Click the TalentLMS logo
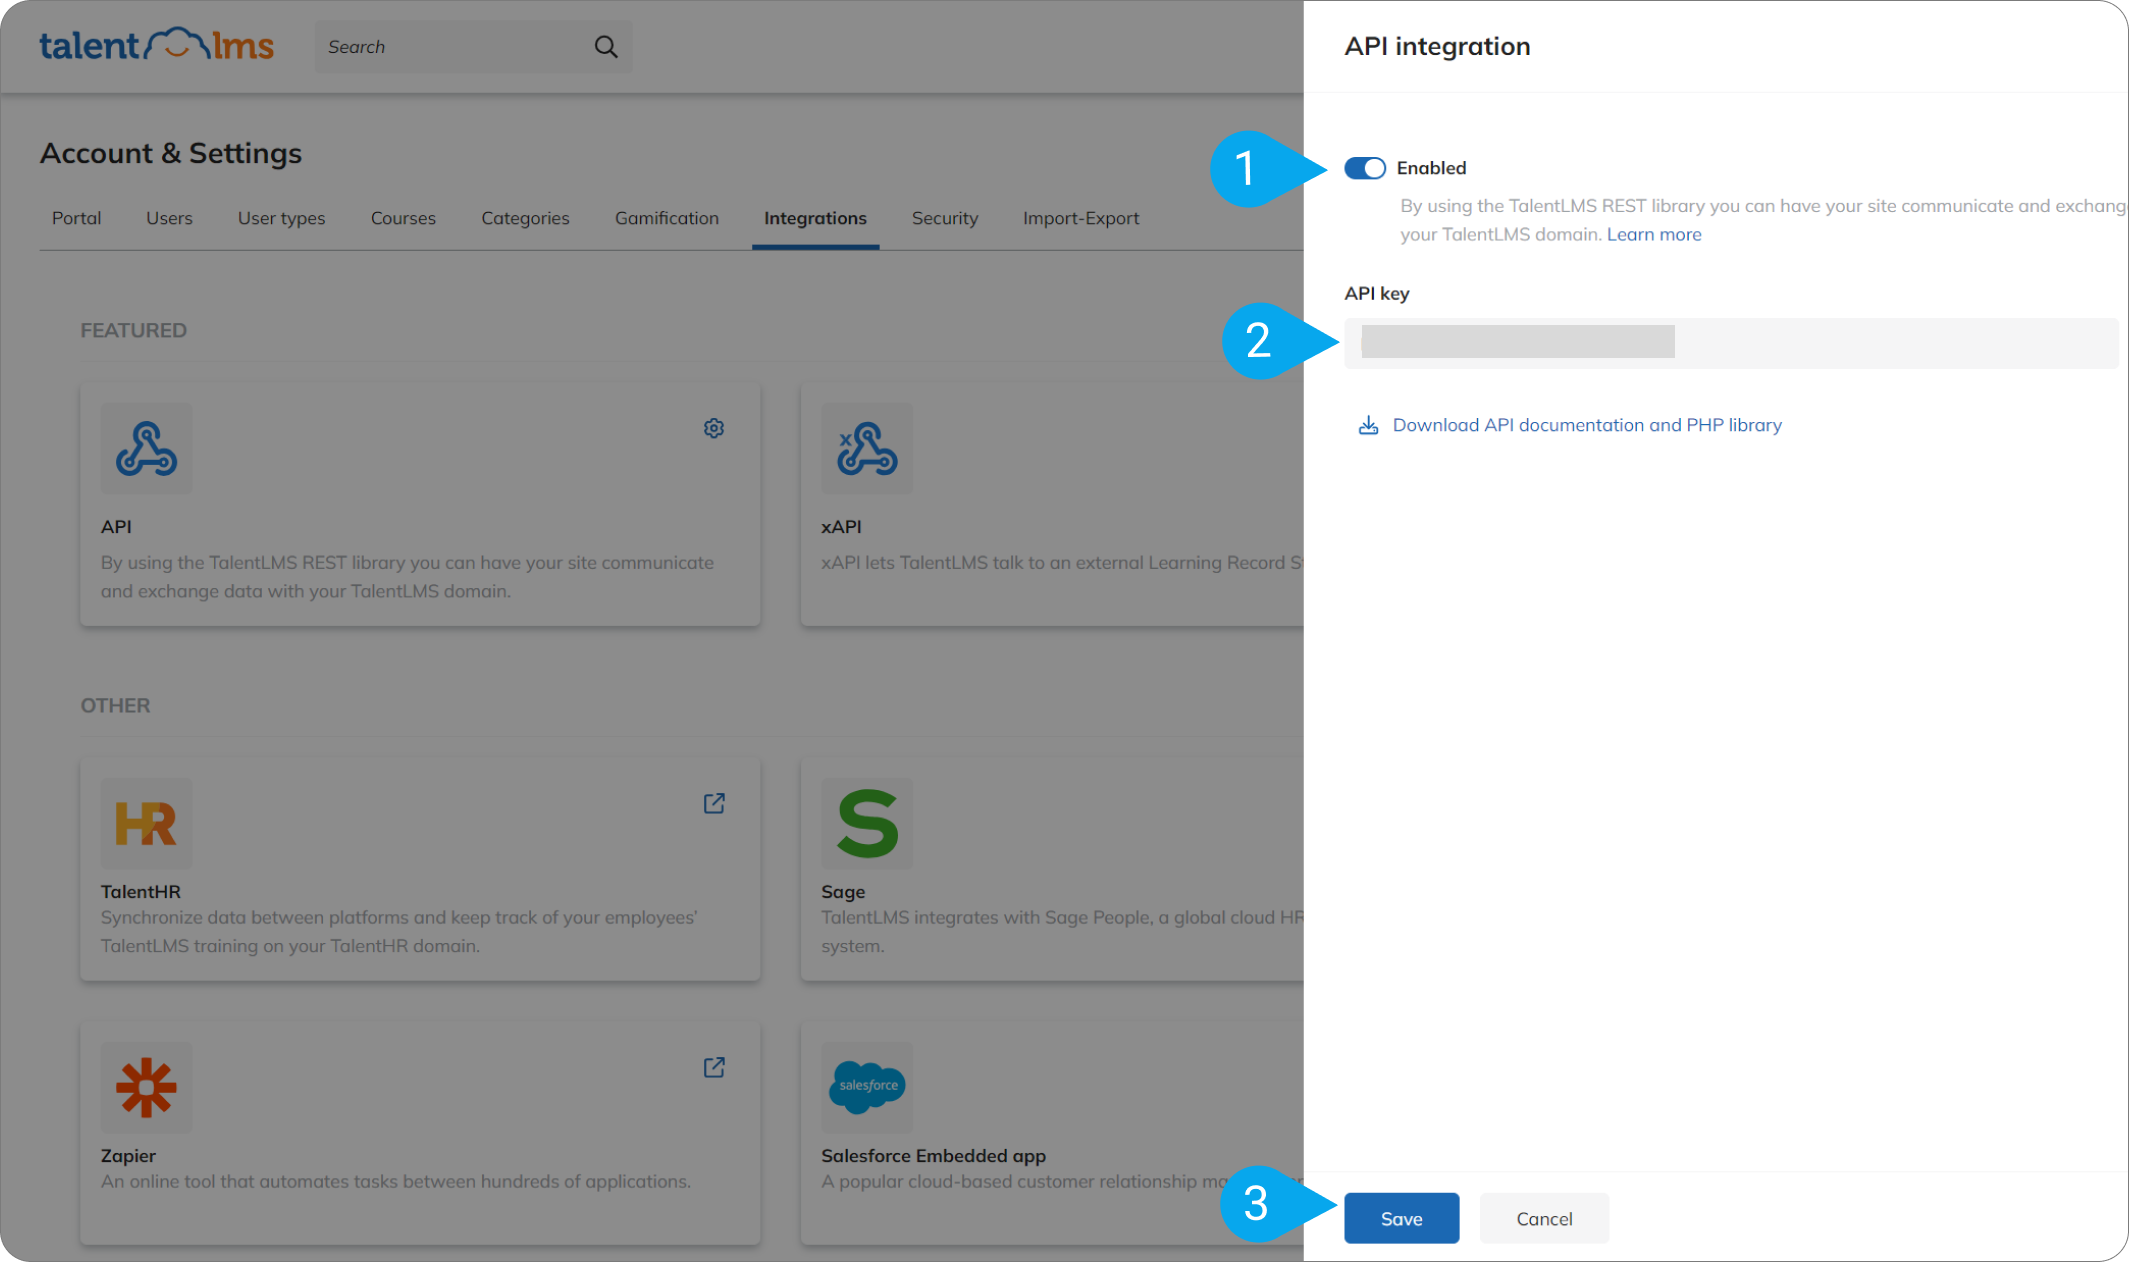2129x1262 pixels. pyautogui.click(x=156, y=44)
